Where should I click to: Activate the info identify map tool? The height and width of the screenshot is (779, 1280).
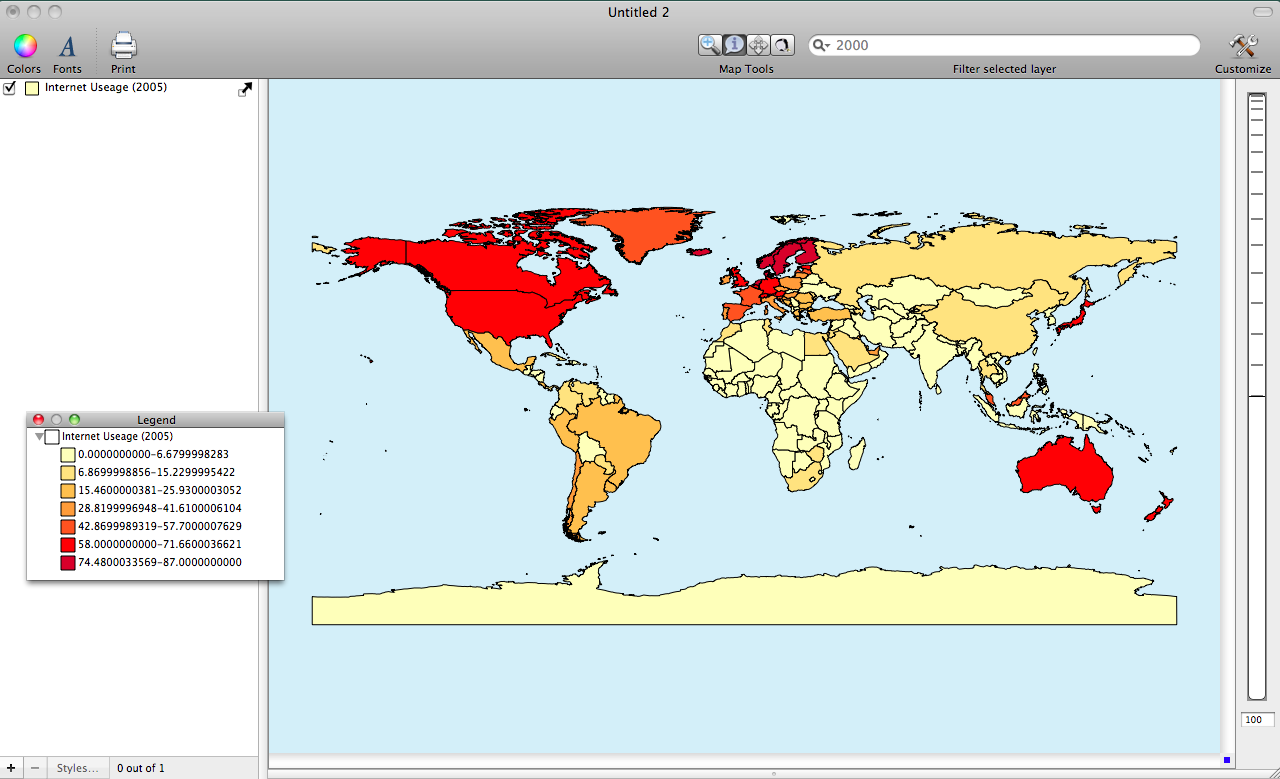(734, 45)
